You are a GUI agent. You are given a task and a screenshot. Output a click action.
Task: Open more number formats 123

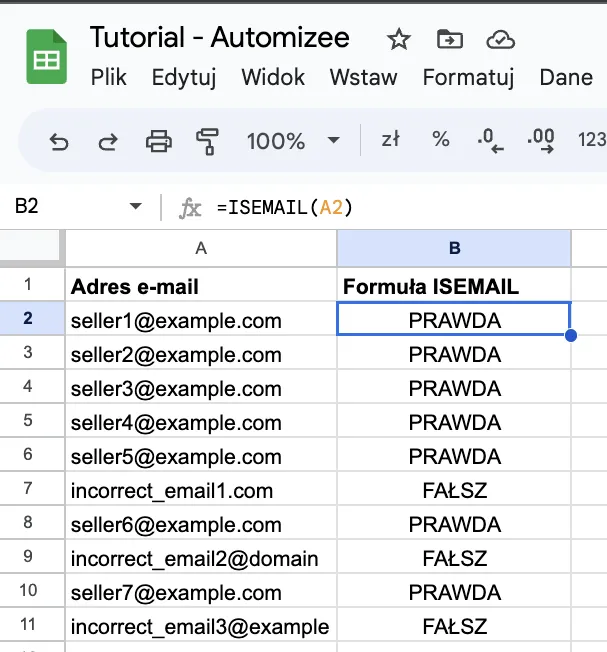(592, 140)
